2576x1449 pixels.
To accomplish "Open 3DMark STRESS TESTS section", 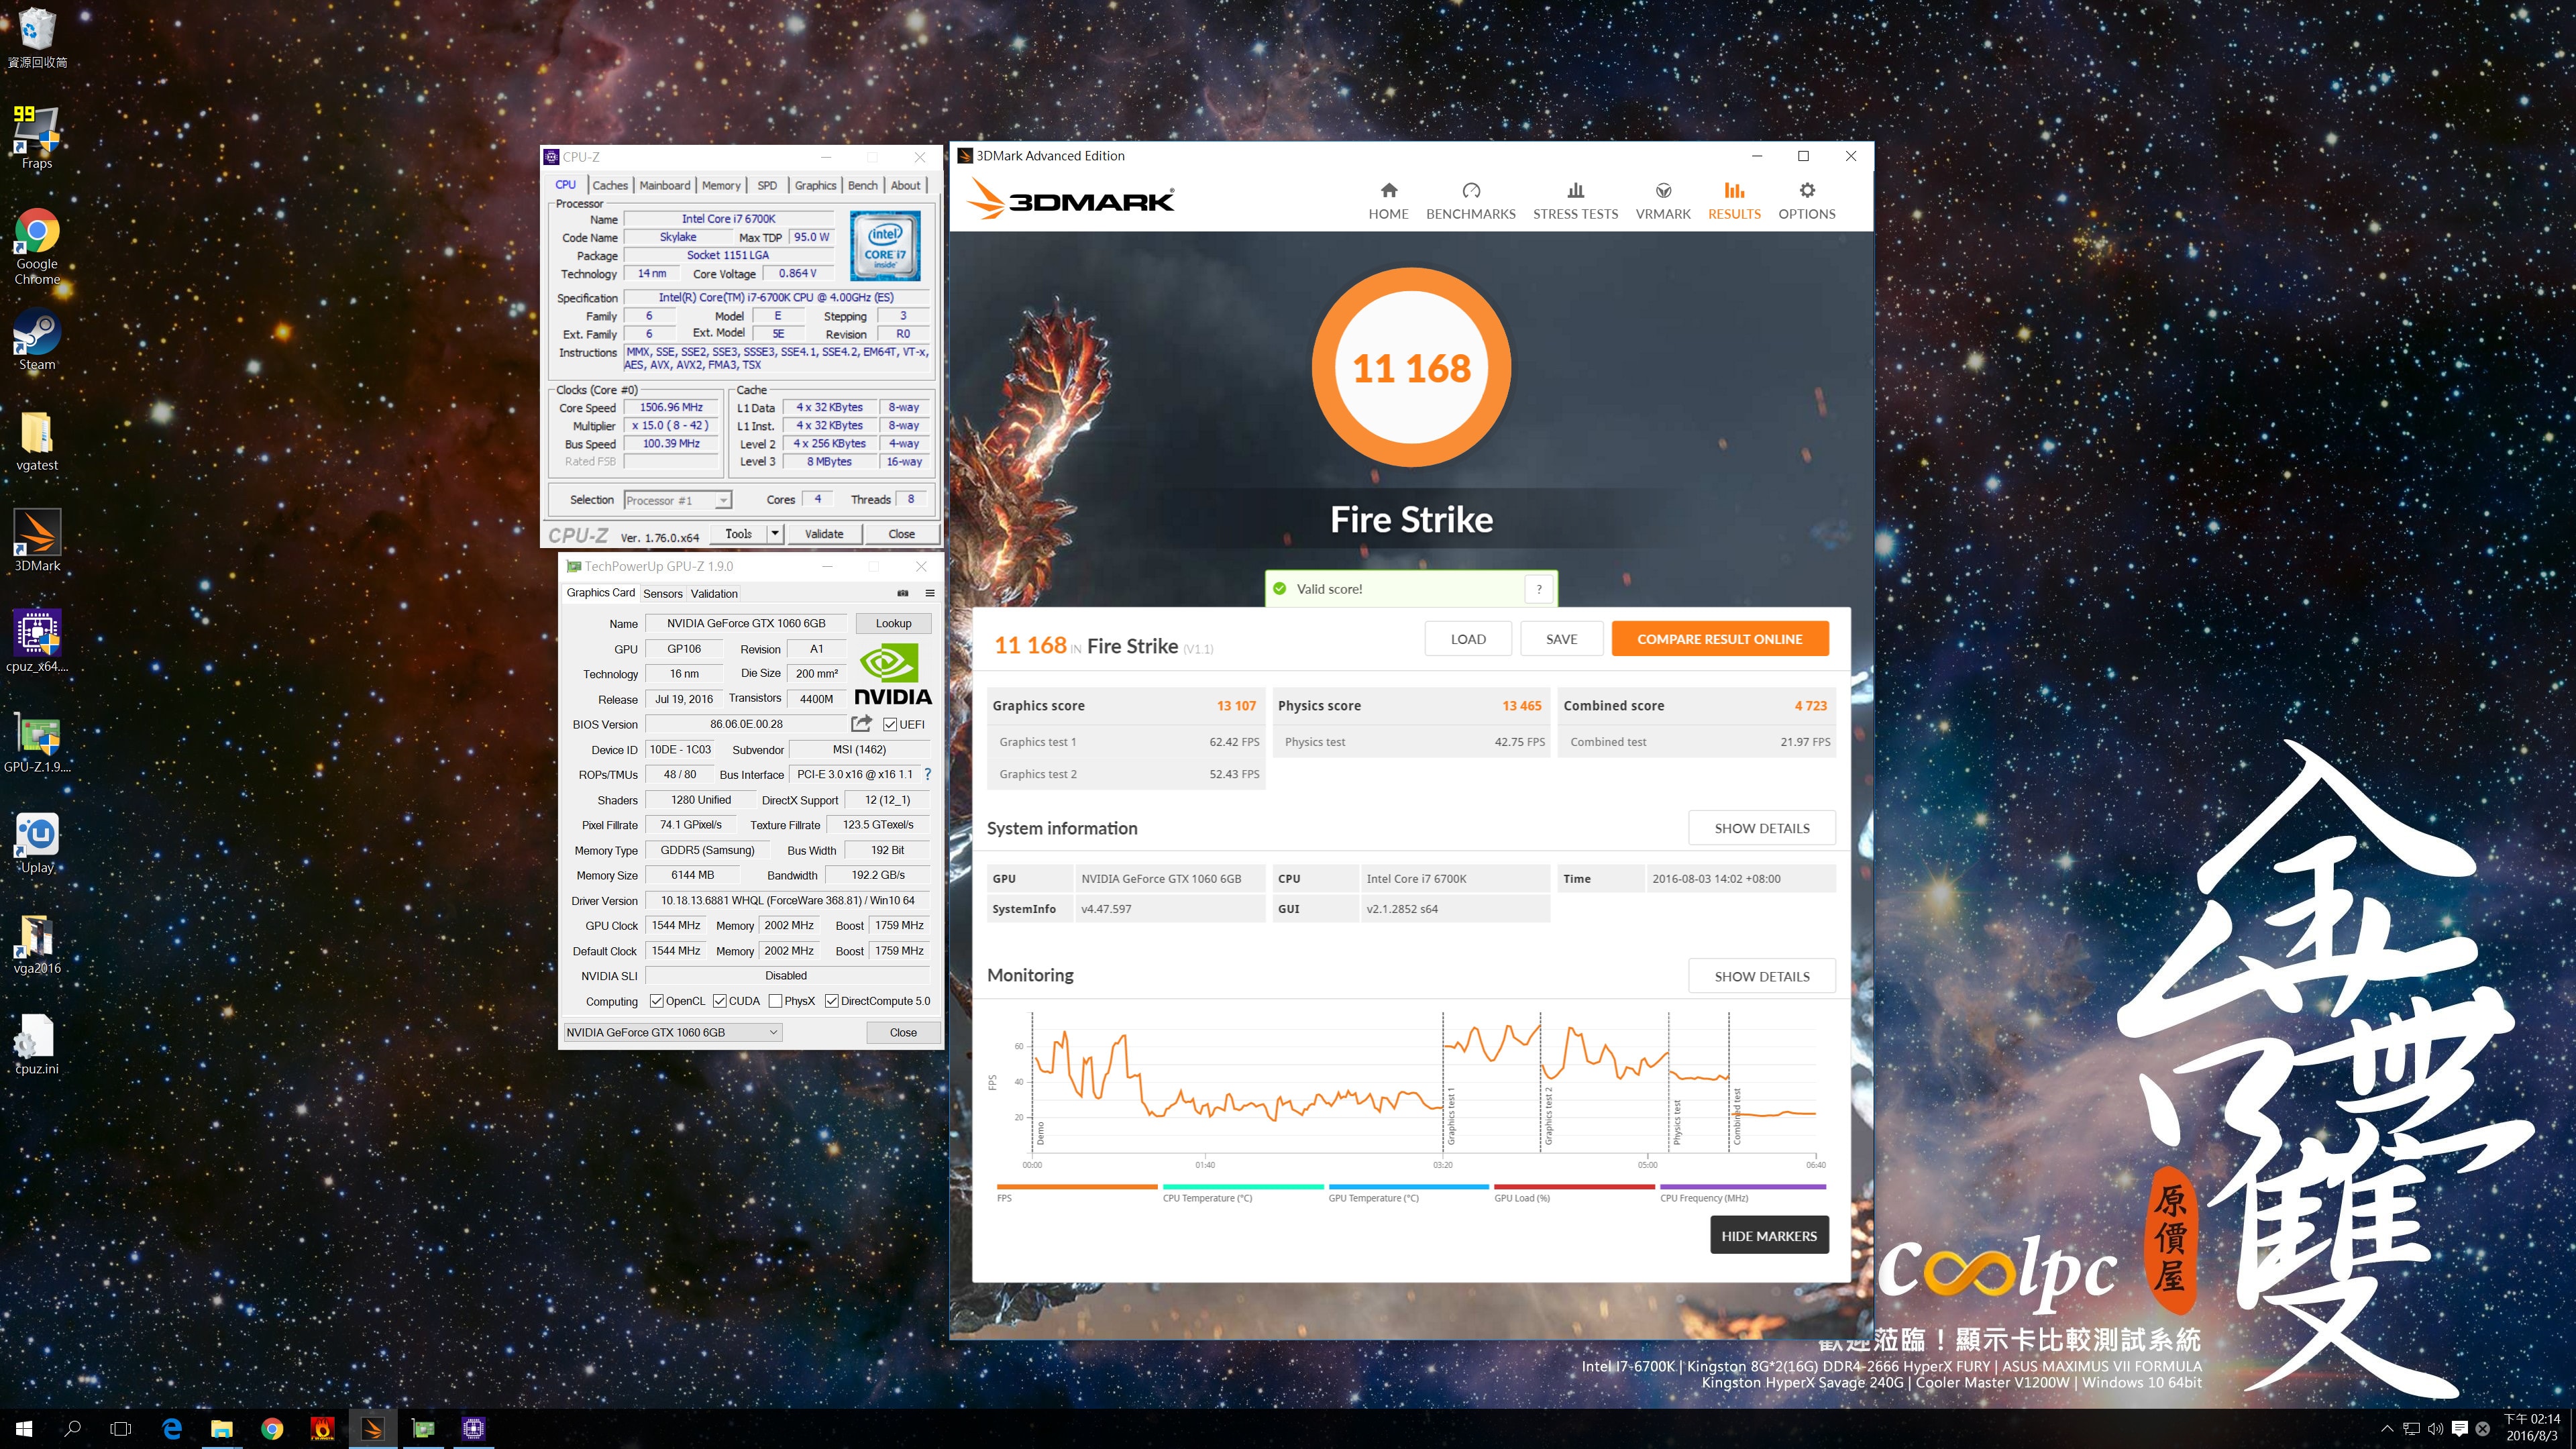I will point(1575,200).
